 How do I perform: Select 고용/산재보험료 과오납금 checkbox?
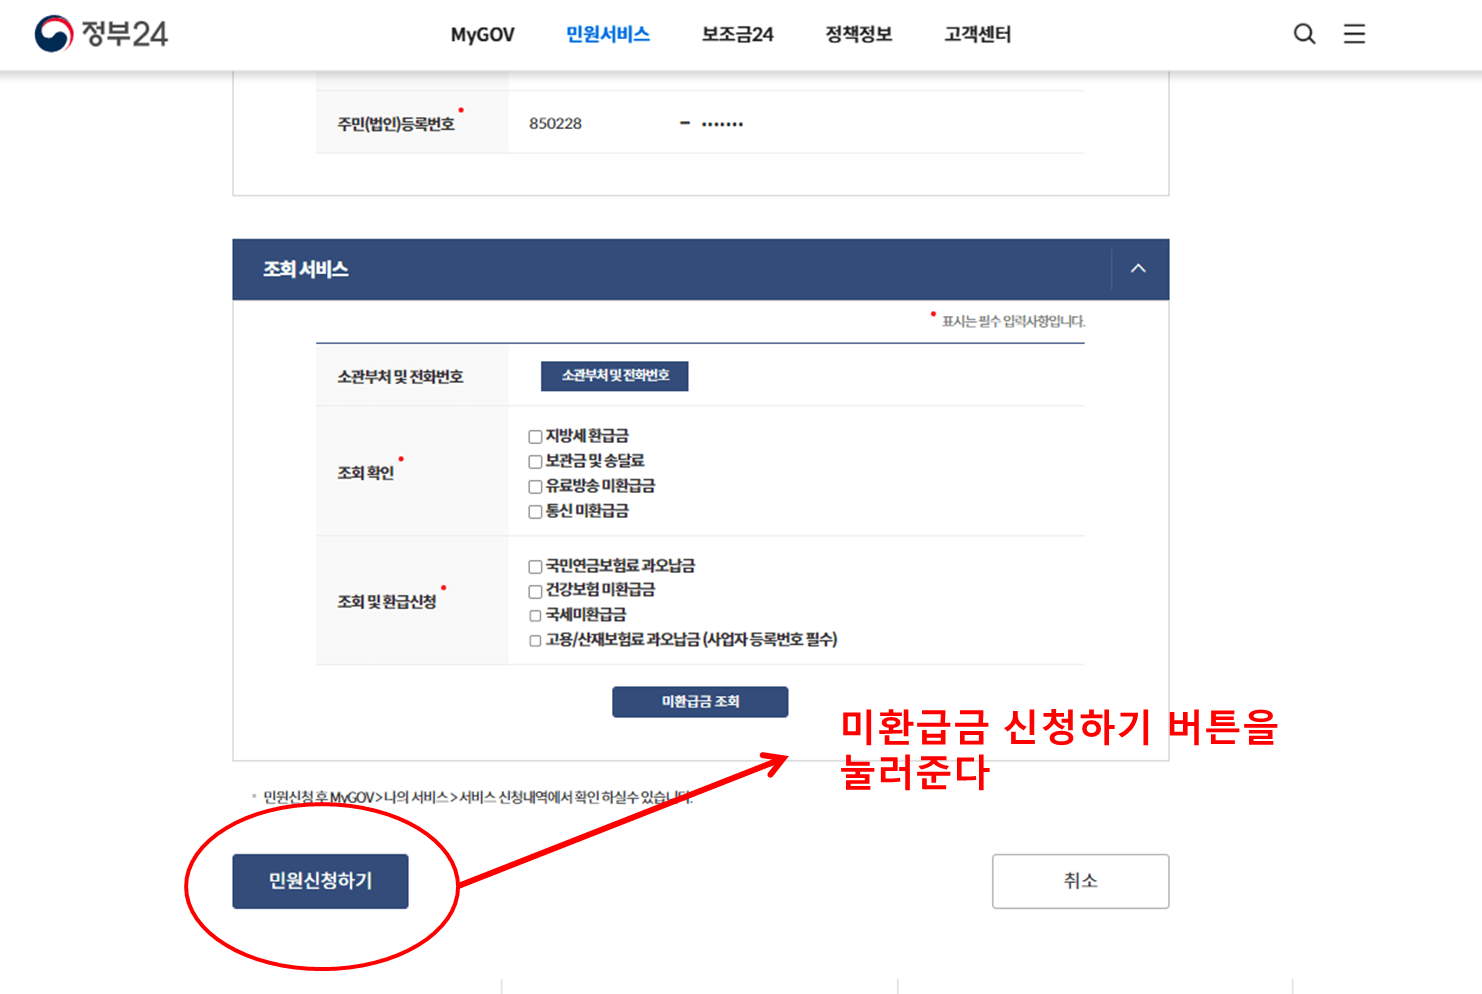[535, 640]
